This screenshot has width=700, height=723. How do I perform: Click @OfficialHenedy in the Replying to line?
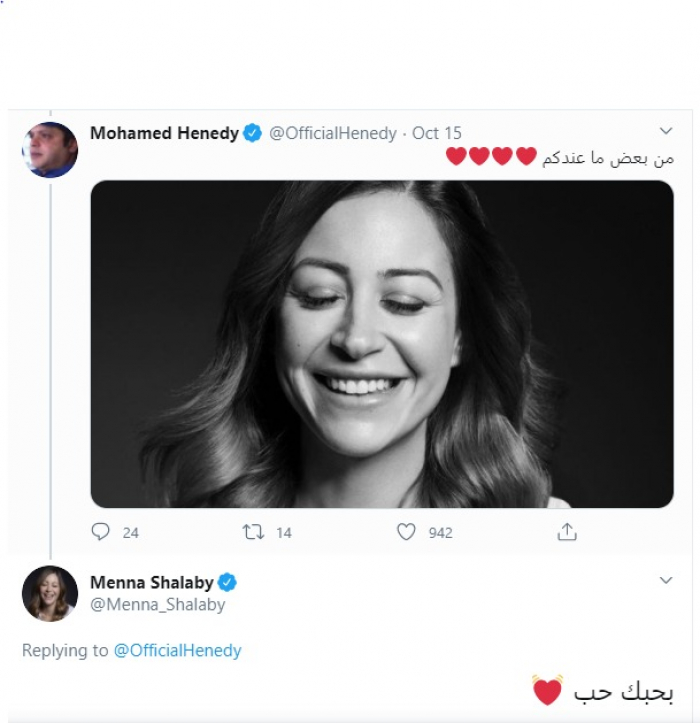(x=177, y=650)
